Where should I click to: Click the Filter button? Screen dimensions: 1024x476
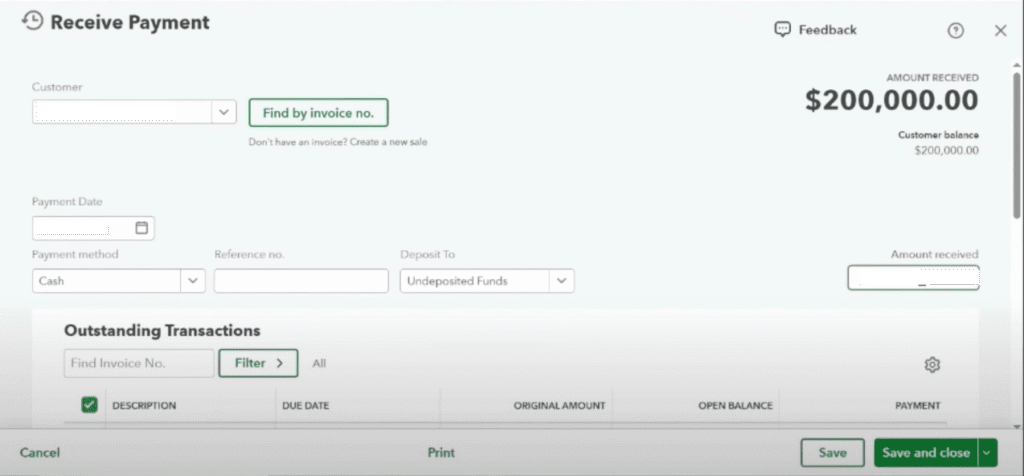[258, 363]
